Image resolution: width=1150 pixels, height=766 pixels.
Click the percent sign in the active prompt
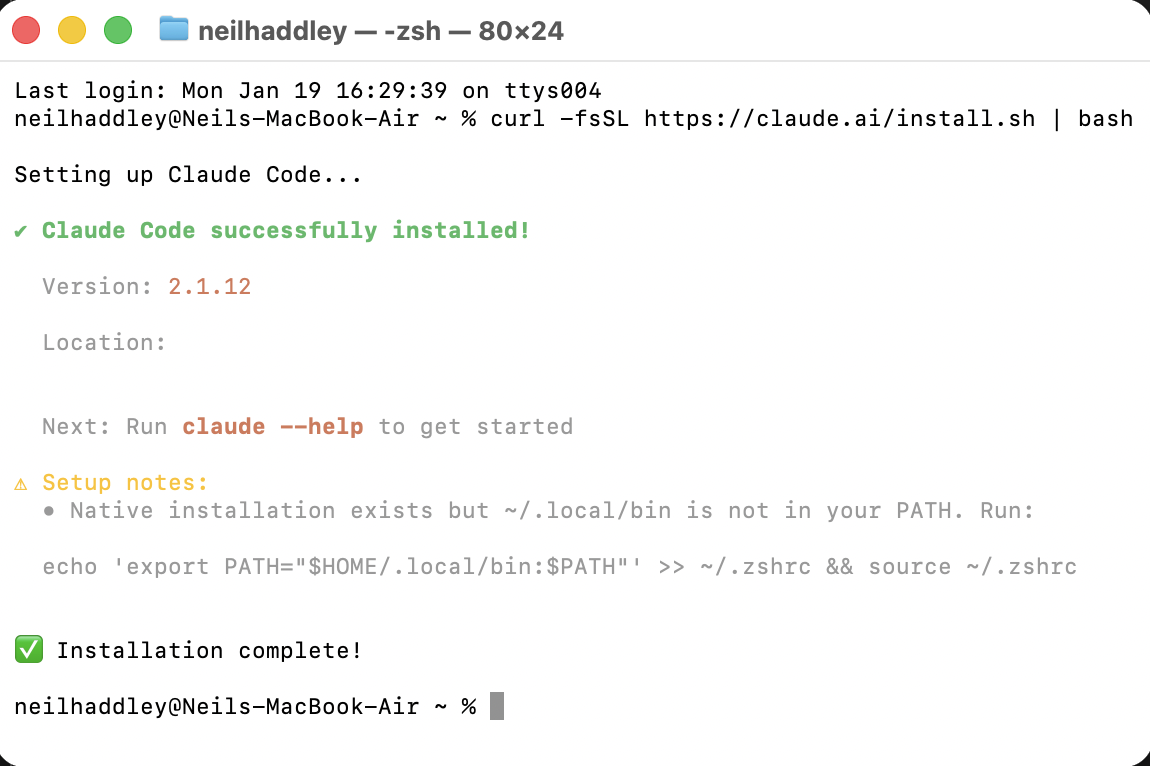click(x=468, y=705)
